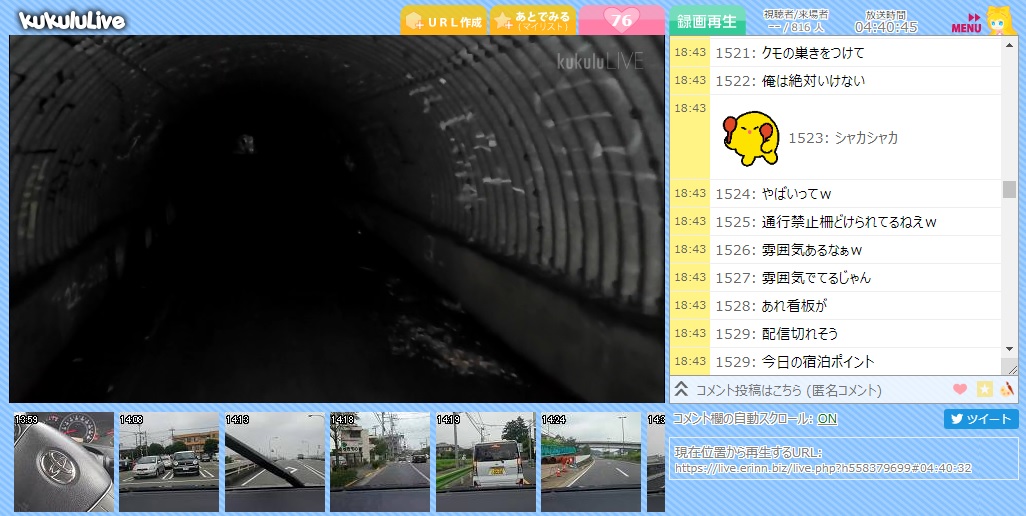The height and width of the screenshot is (516, 1026).
Task: Switch to the 録画再生 tab
Action: 706,21
